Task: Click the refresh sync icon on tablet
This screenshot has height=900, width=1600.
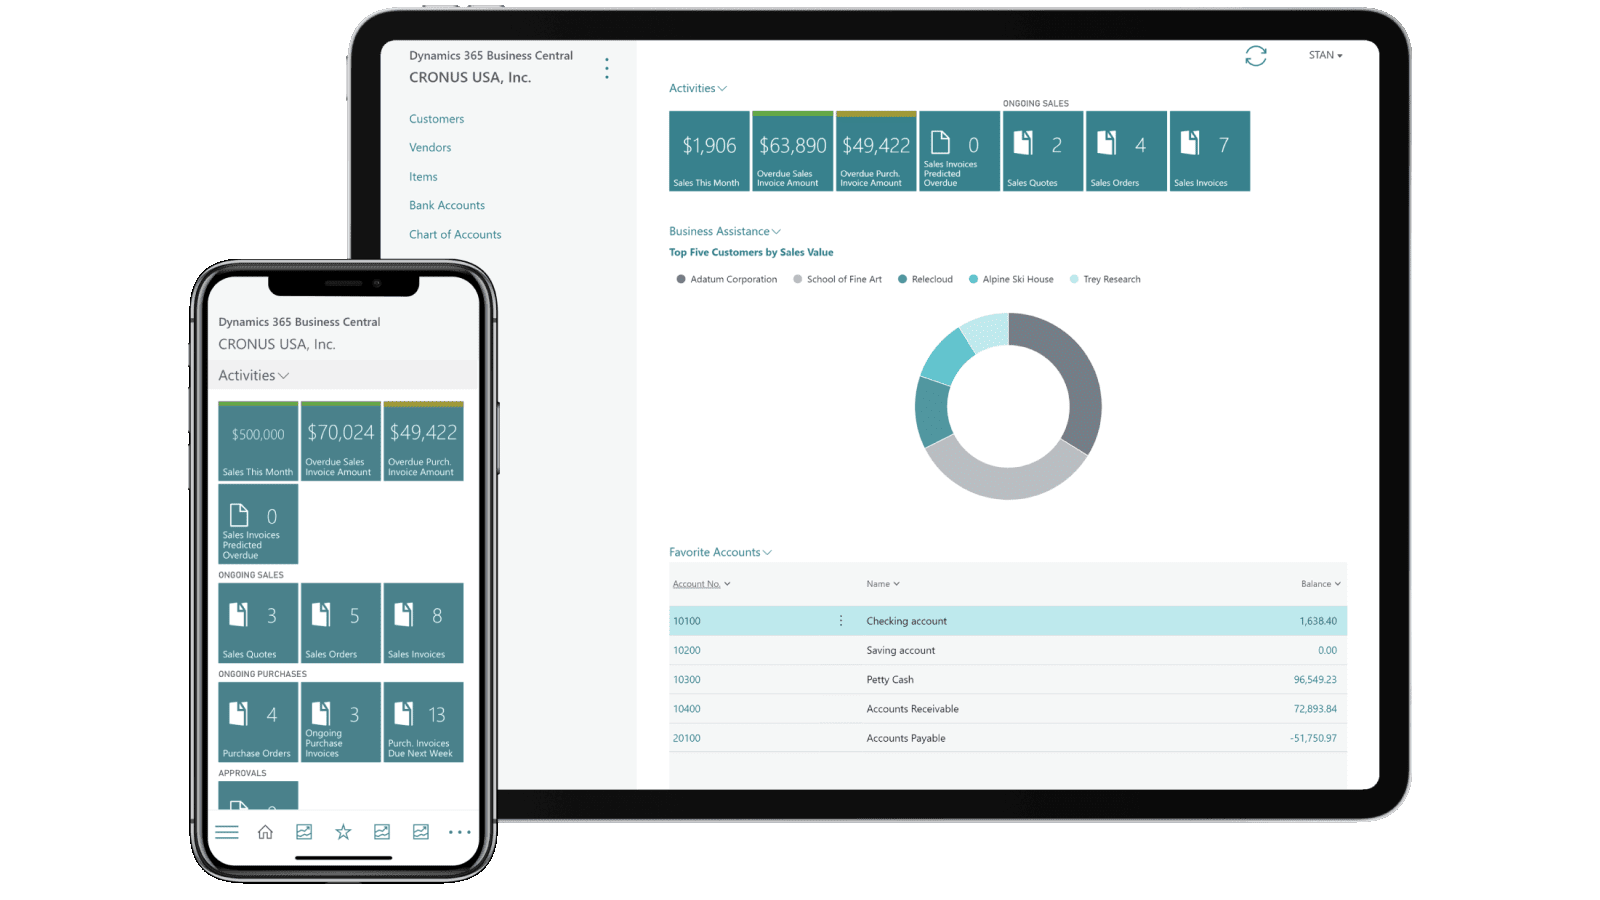Action: click(1256, 56)
